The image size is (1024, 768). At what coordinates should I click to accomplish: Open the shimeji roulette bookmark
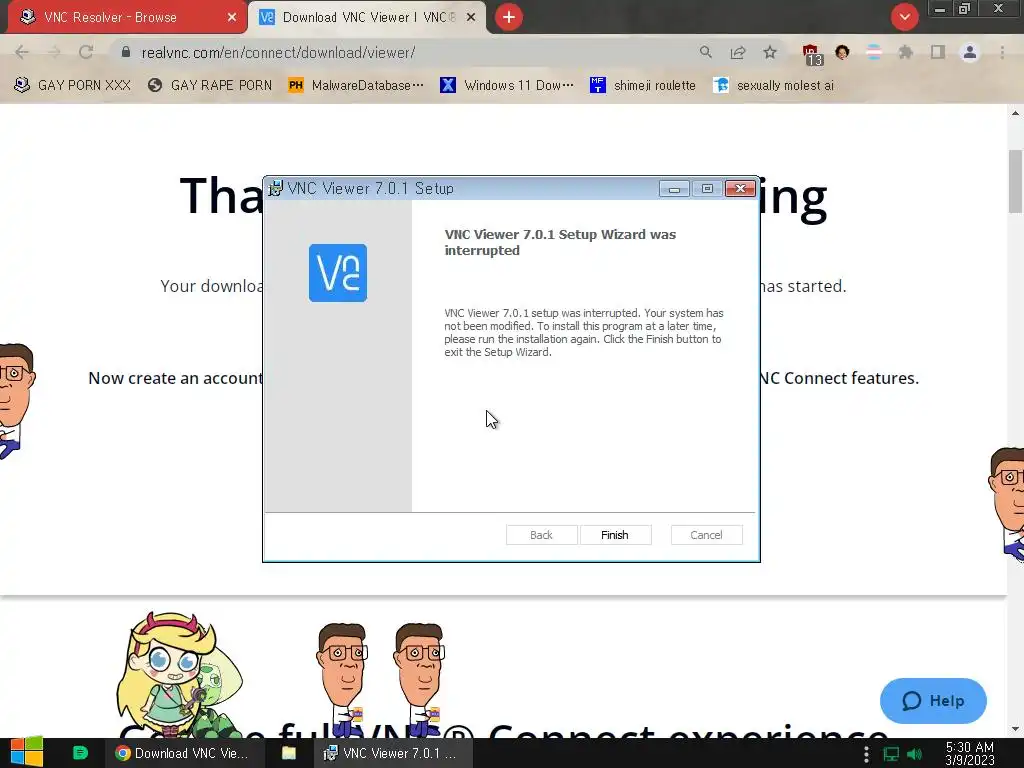point(643,85)
